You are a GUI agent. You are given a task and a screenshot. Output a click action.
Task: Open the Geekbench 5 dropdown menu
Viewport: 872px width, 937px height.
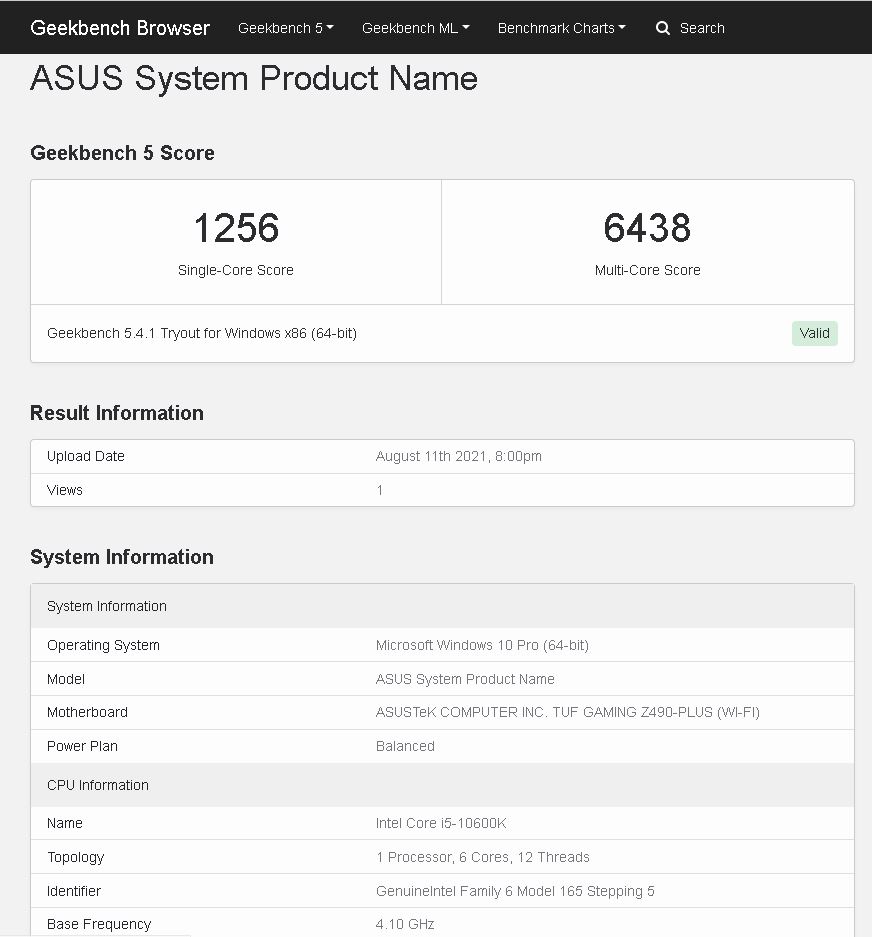(286, 28)
